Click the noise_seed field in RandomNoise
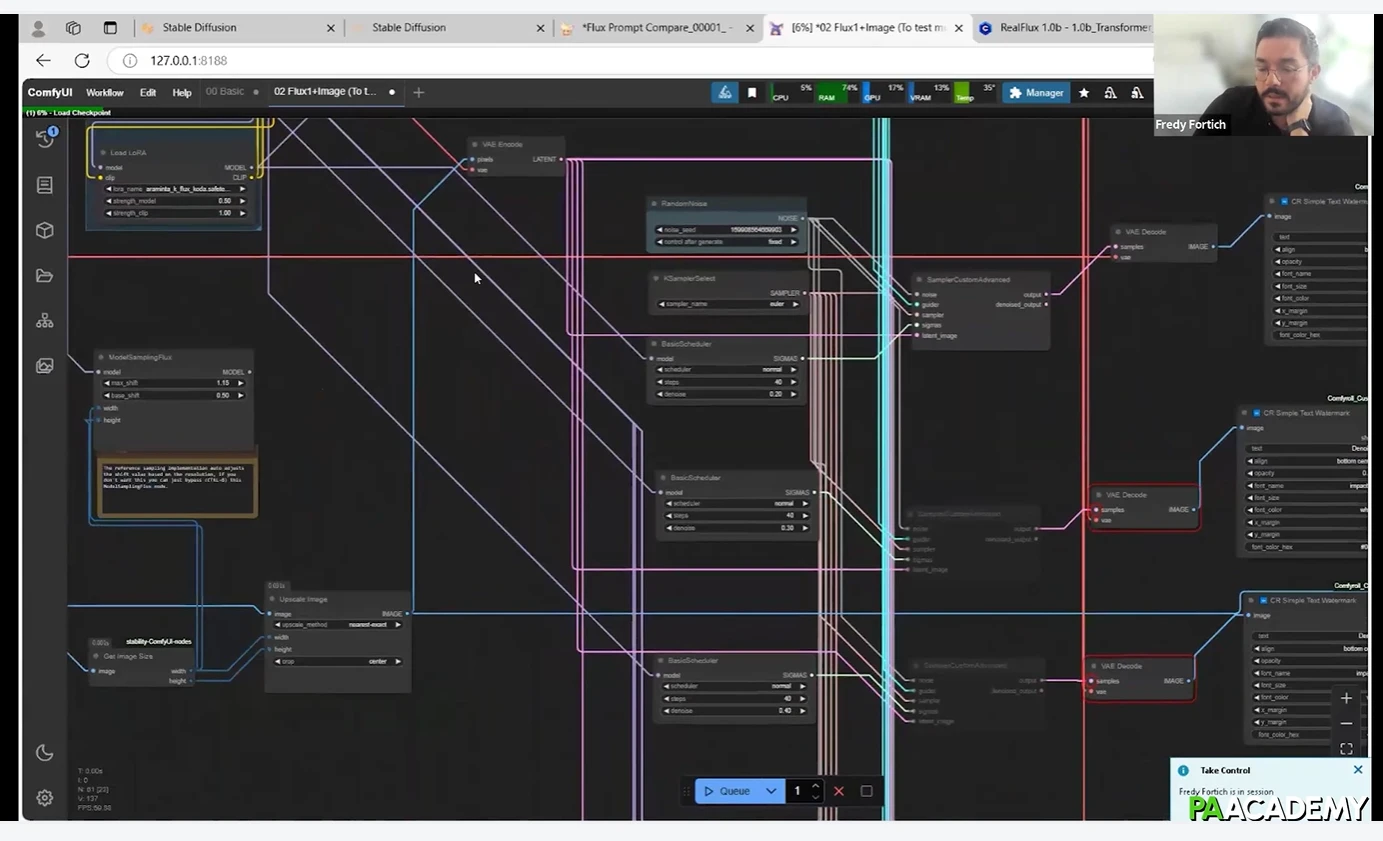The image size is (1383, 841). [x=727, y=230]
